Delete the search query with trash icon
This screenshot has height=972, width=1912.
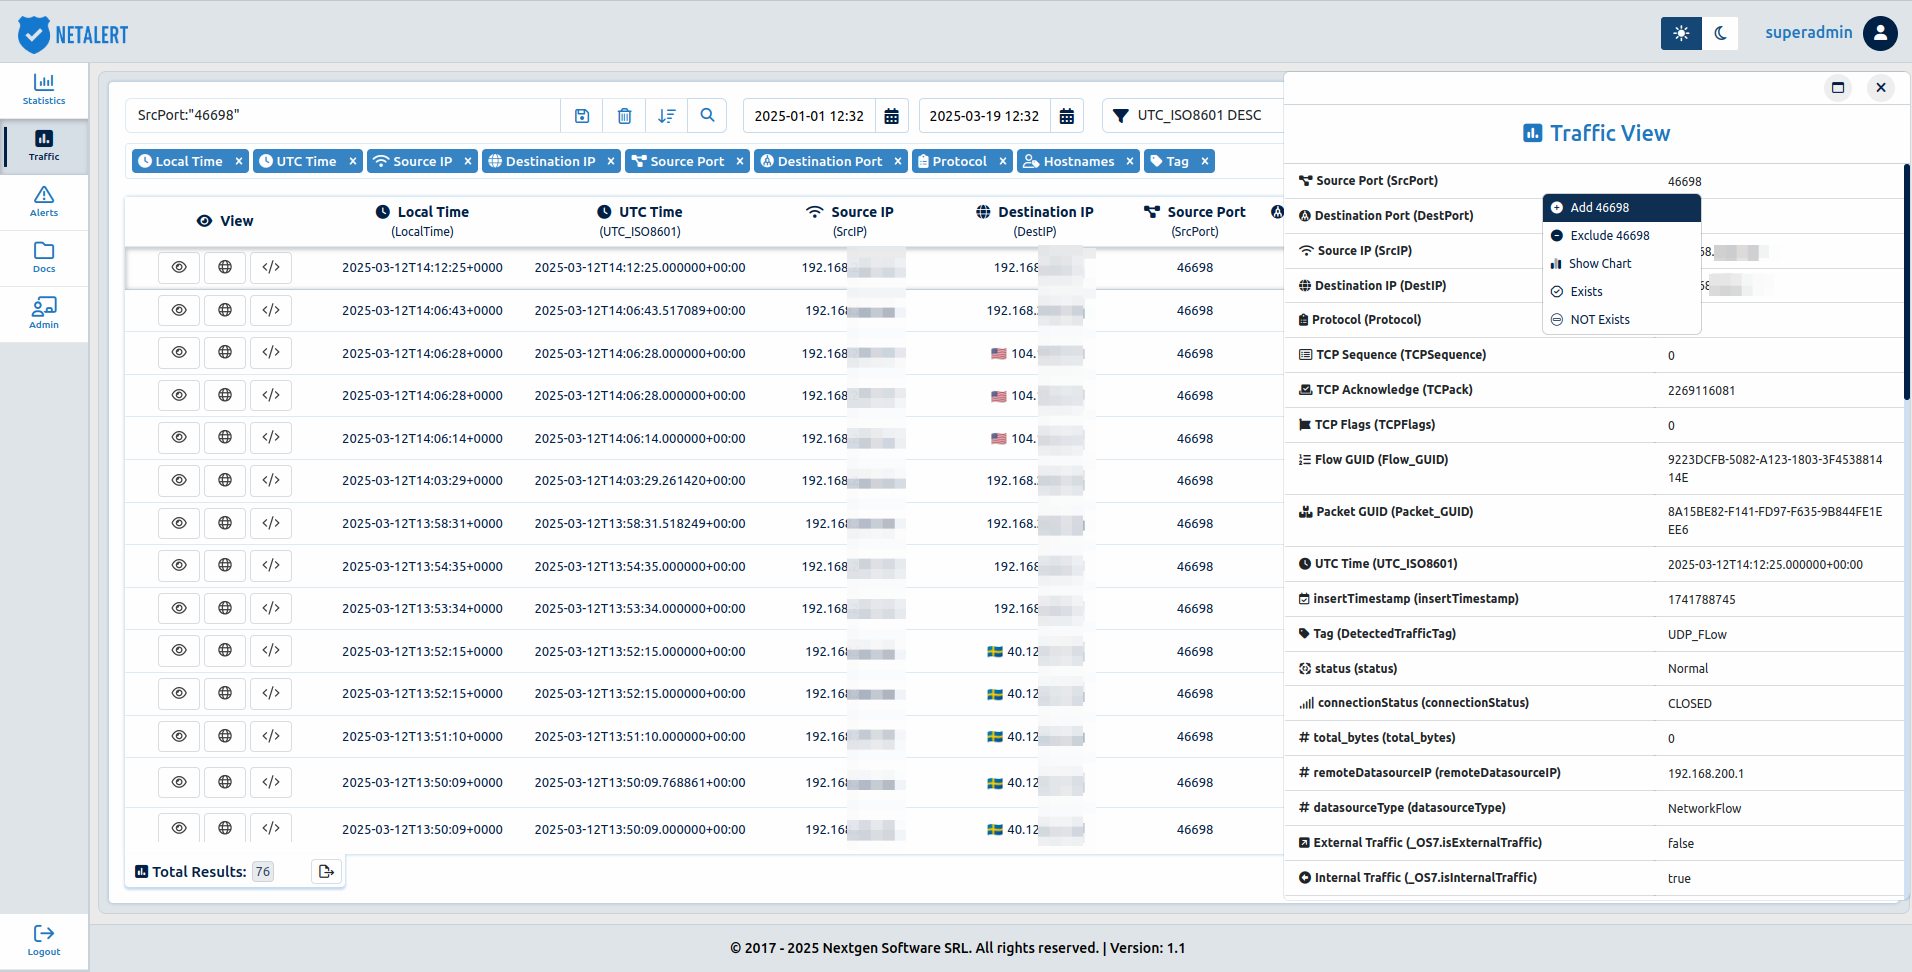point(624,116)
